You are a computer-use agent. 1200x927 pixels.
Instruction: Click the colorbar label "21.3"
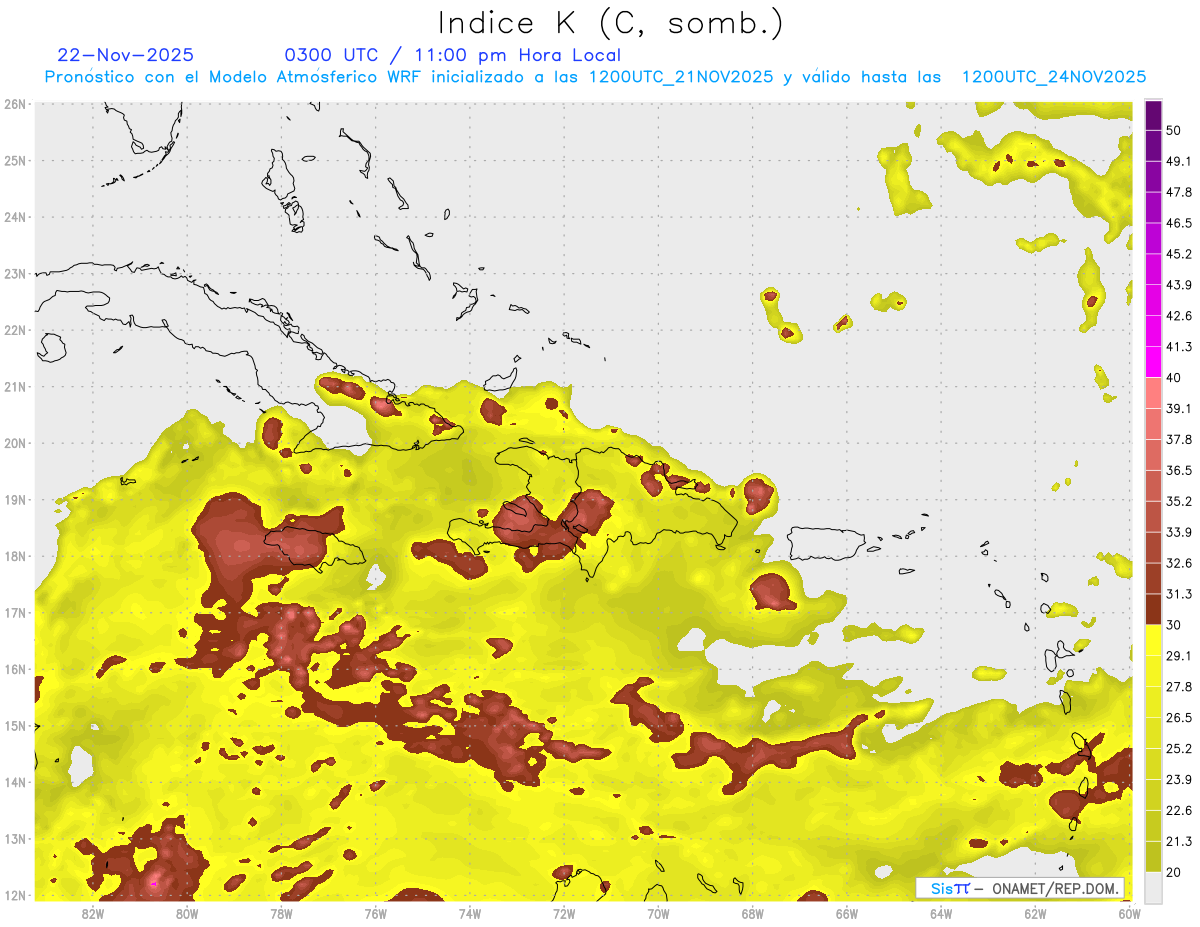click(1178, 842)
